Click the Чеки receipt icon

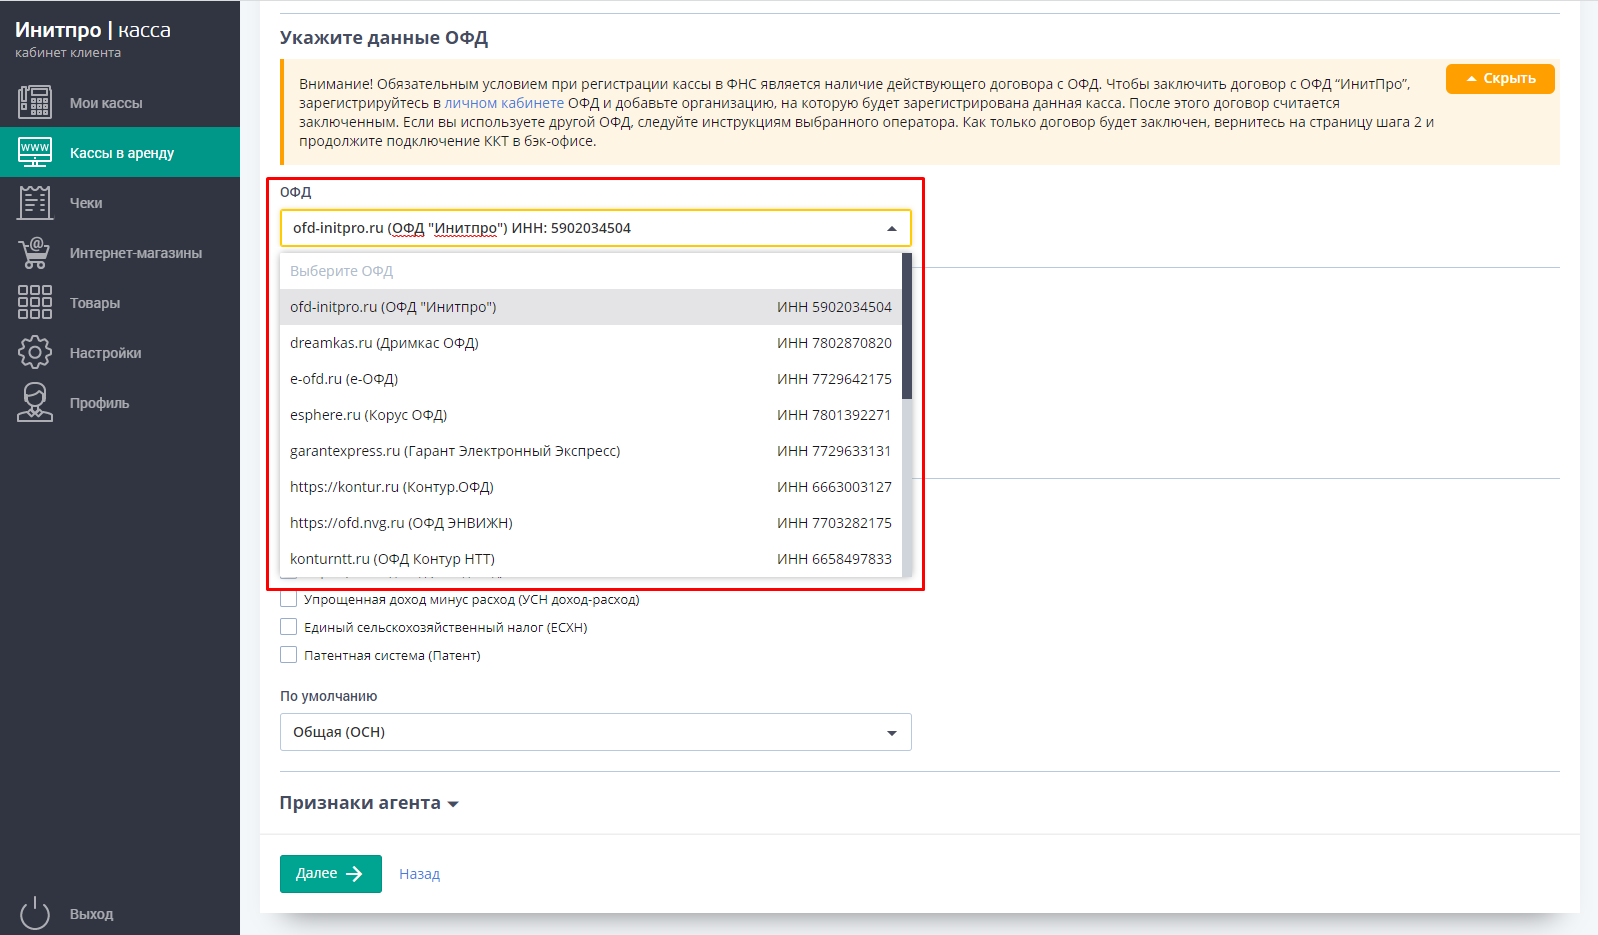click(x=35, y=202)
